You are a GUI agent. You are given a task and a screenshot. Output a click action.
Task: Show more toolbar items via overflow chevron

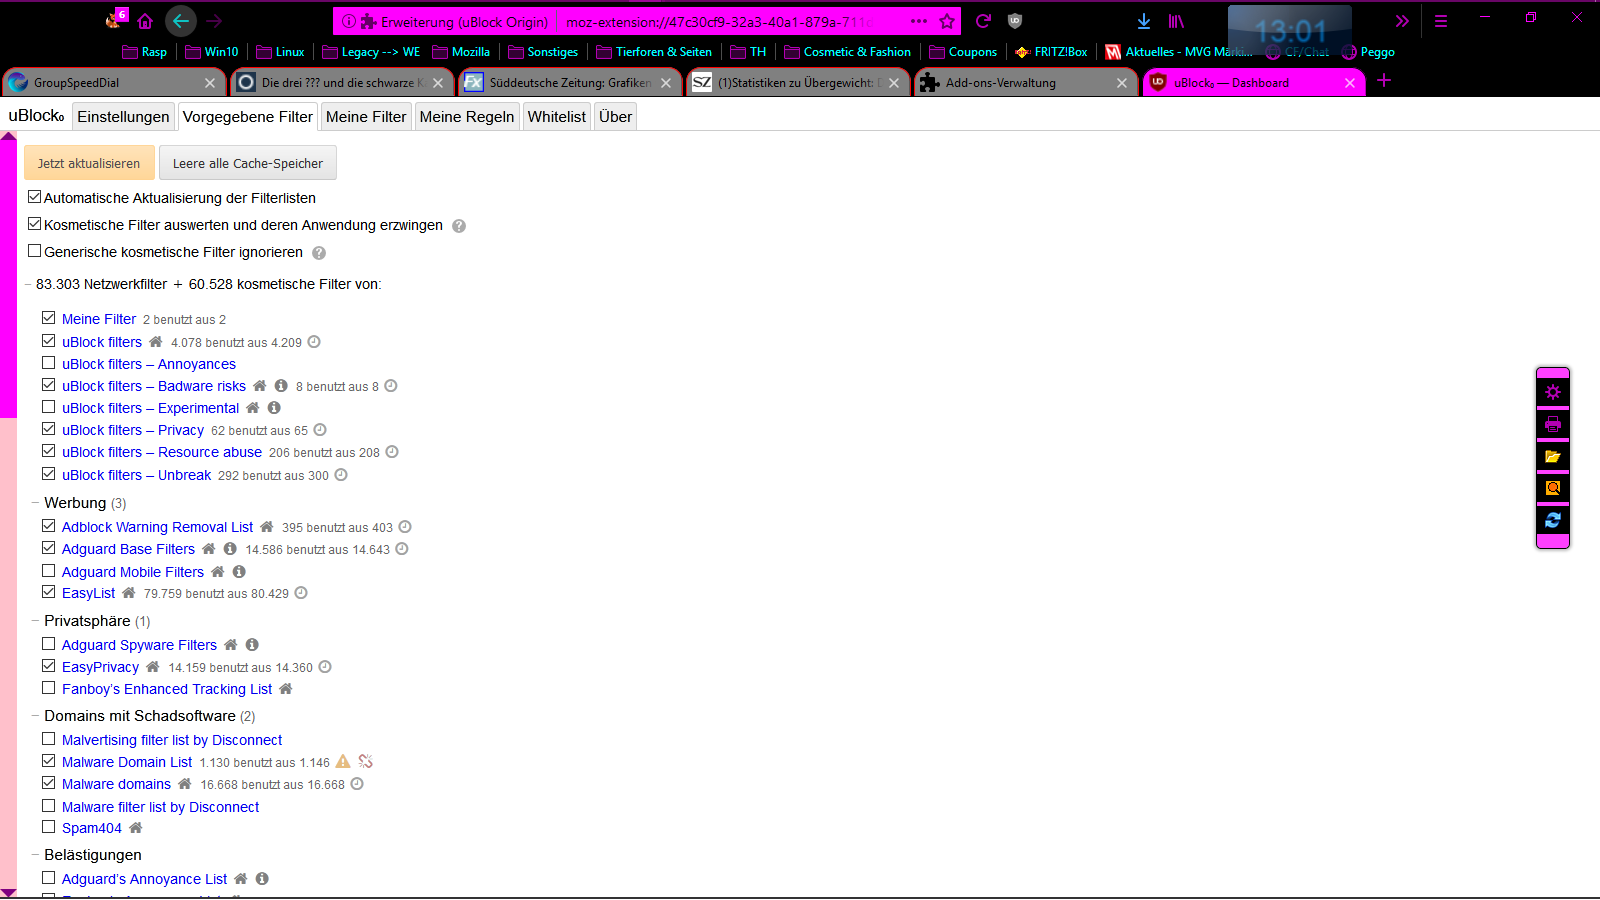point(1402,21)
